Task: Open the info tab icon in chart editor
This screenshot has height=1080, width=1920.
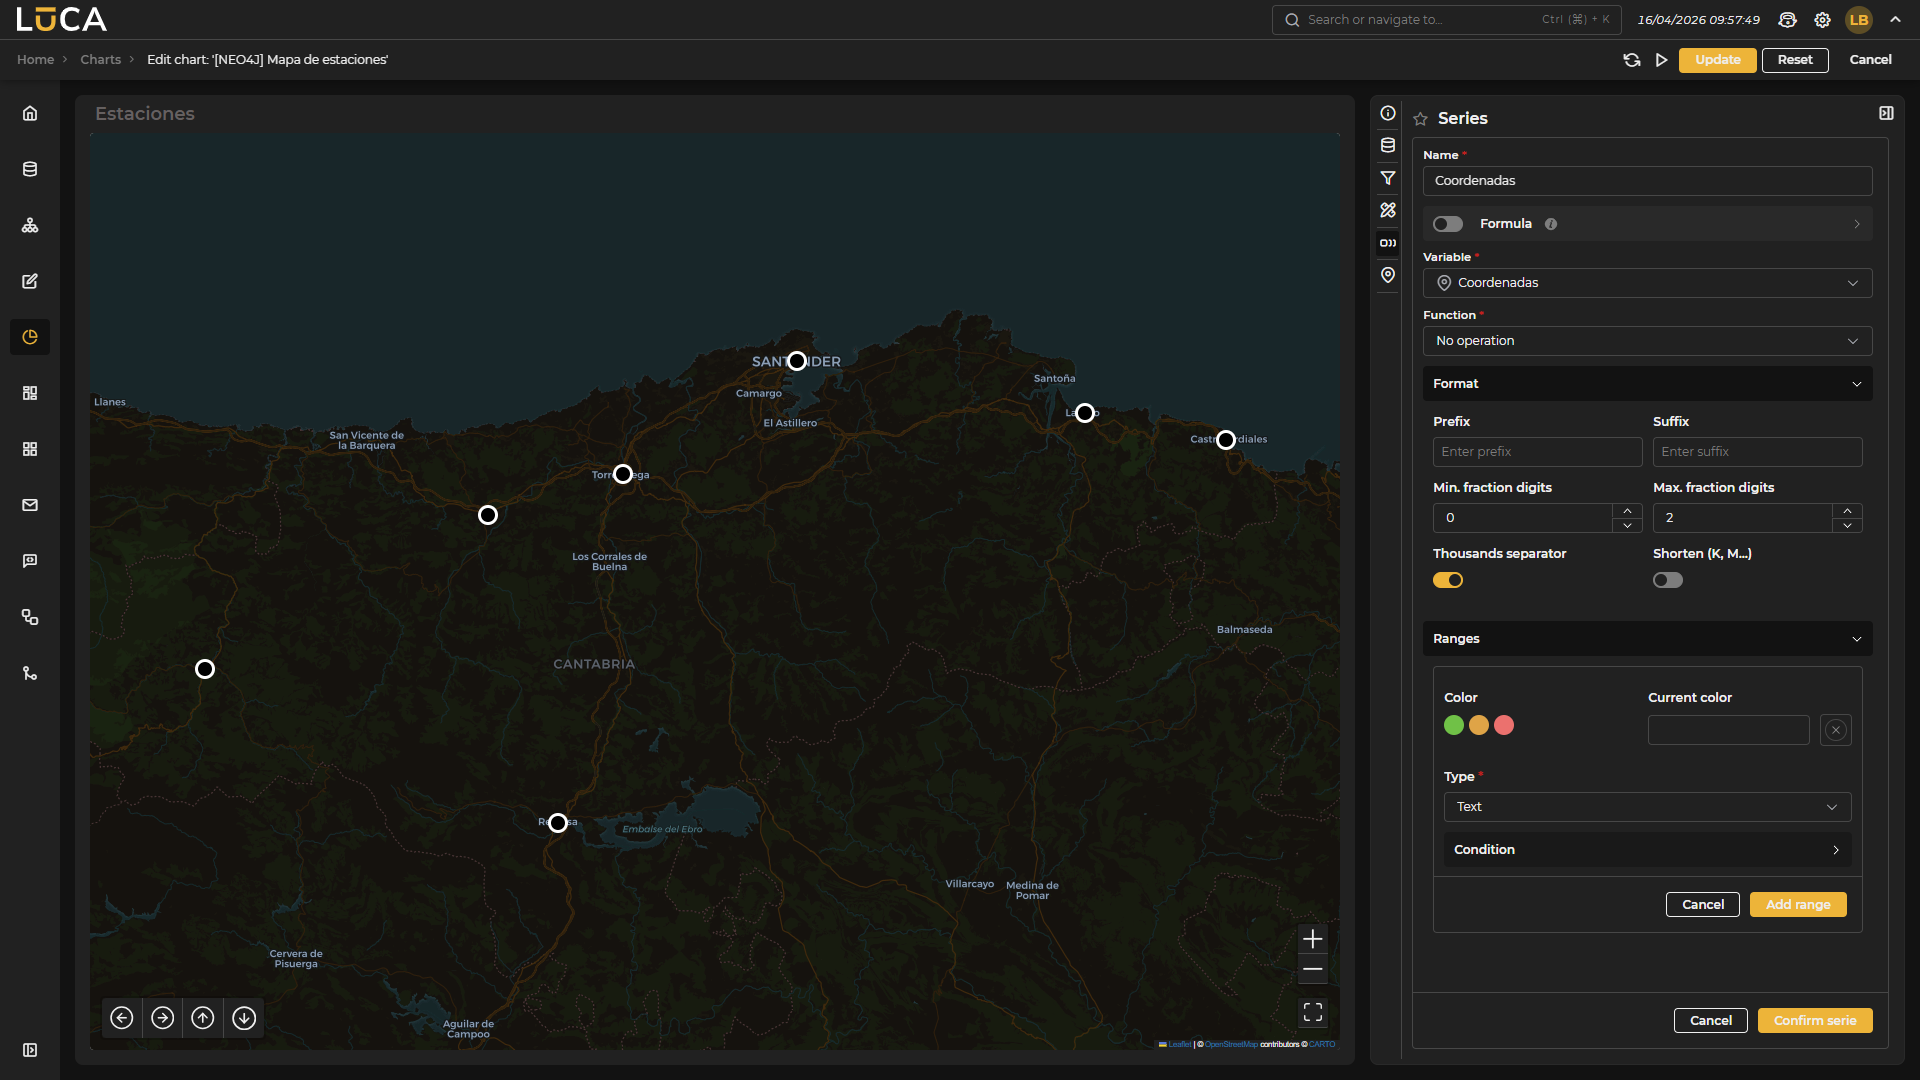Action: (1388, 113)
